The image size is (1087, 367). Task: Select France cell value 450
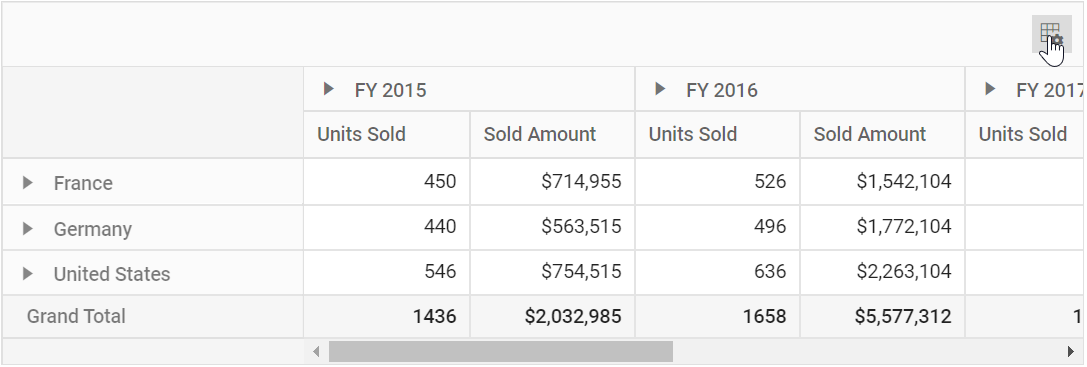tap(387, 182)
